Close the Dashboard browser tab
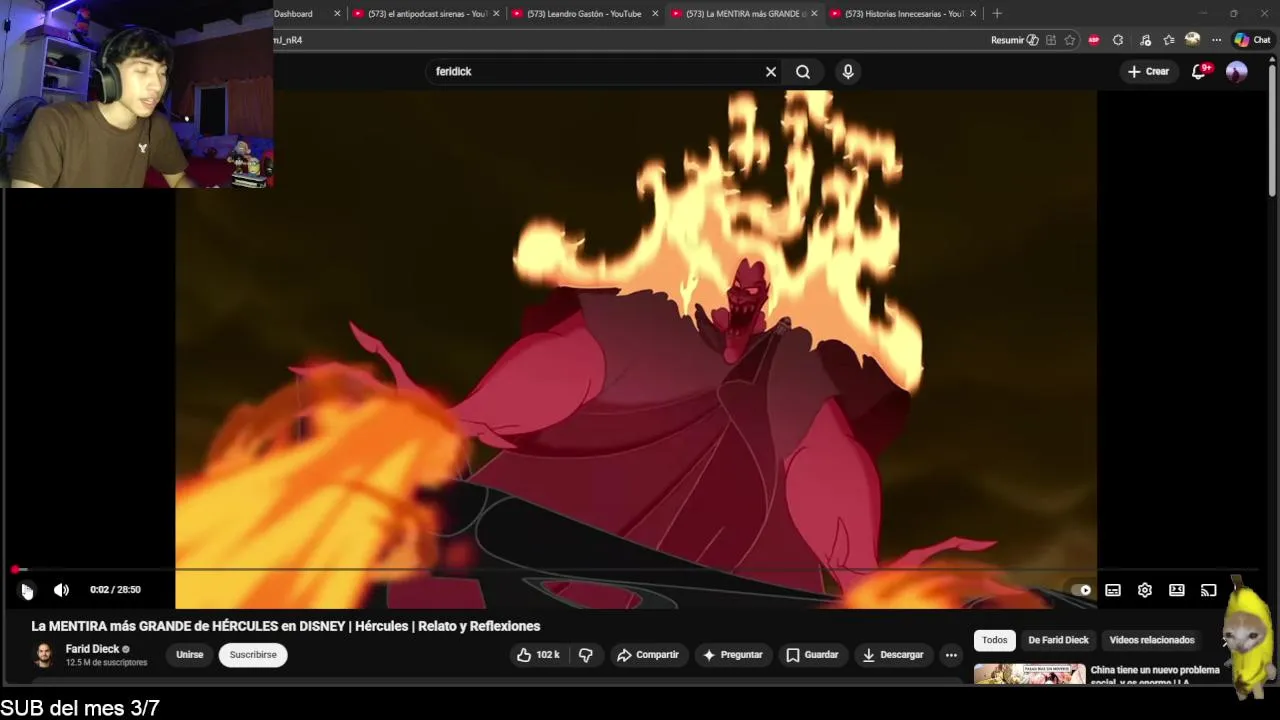Screen dimensions: 1280x720 337,14
